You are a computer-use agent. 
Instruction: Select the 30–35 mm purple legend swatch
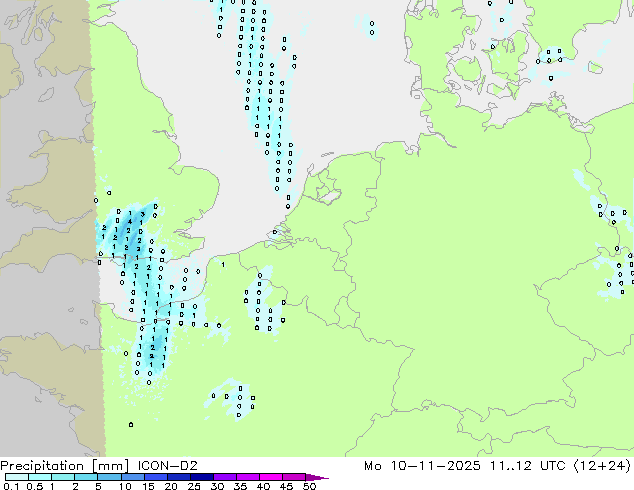[224, 477]
